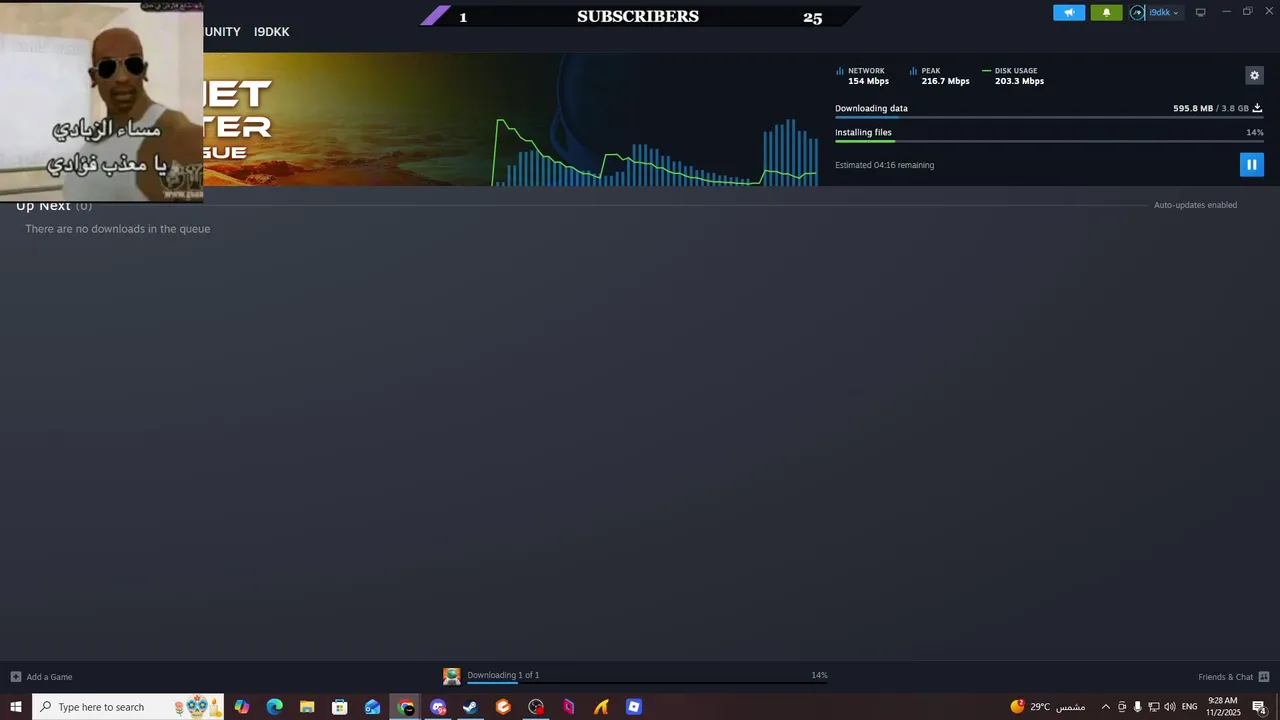Open the I9DKK profile menu tab

point(271,32)
